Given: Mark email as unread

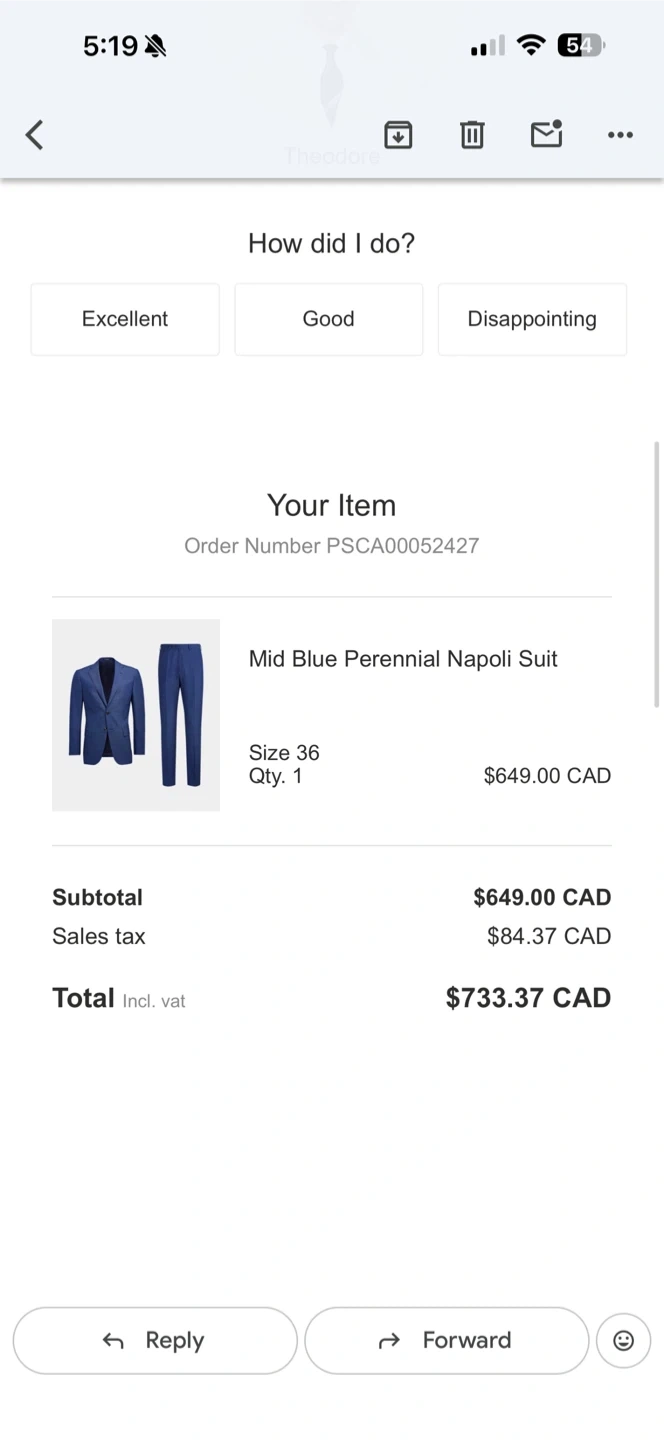Looking at the screenshot, I should point(546,134).
